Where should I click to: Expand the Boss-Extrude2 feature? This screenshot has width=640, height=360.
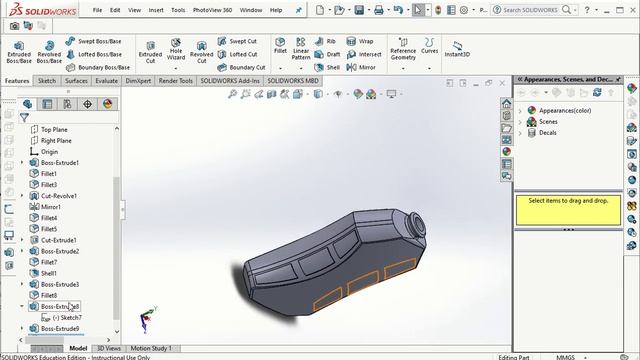coord(22,251)
